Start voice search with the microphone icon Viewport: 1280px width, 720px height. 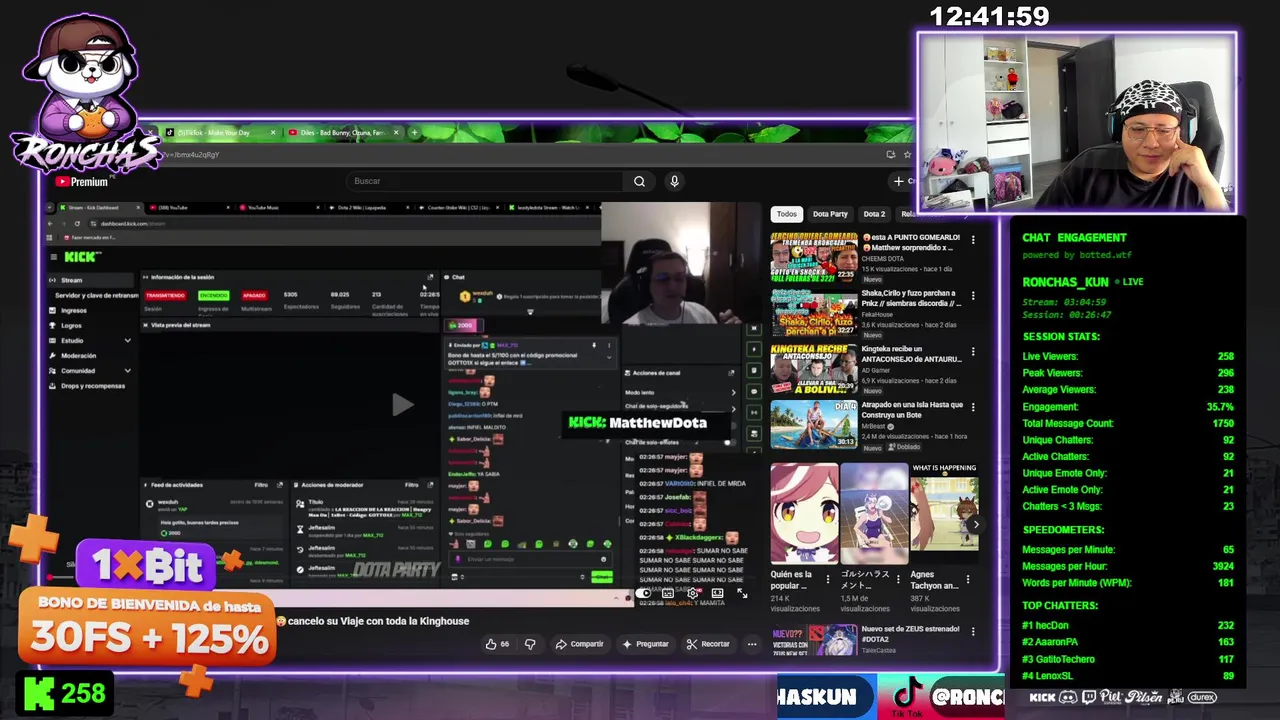[x=674, y=181]
